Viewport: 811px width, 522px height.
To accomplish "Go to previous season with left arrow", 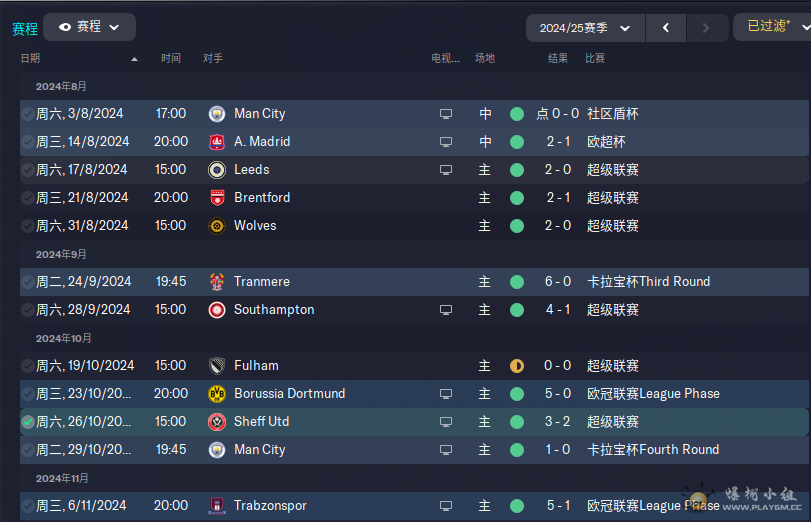I will 666,28.
